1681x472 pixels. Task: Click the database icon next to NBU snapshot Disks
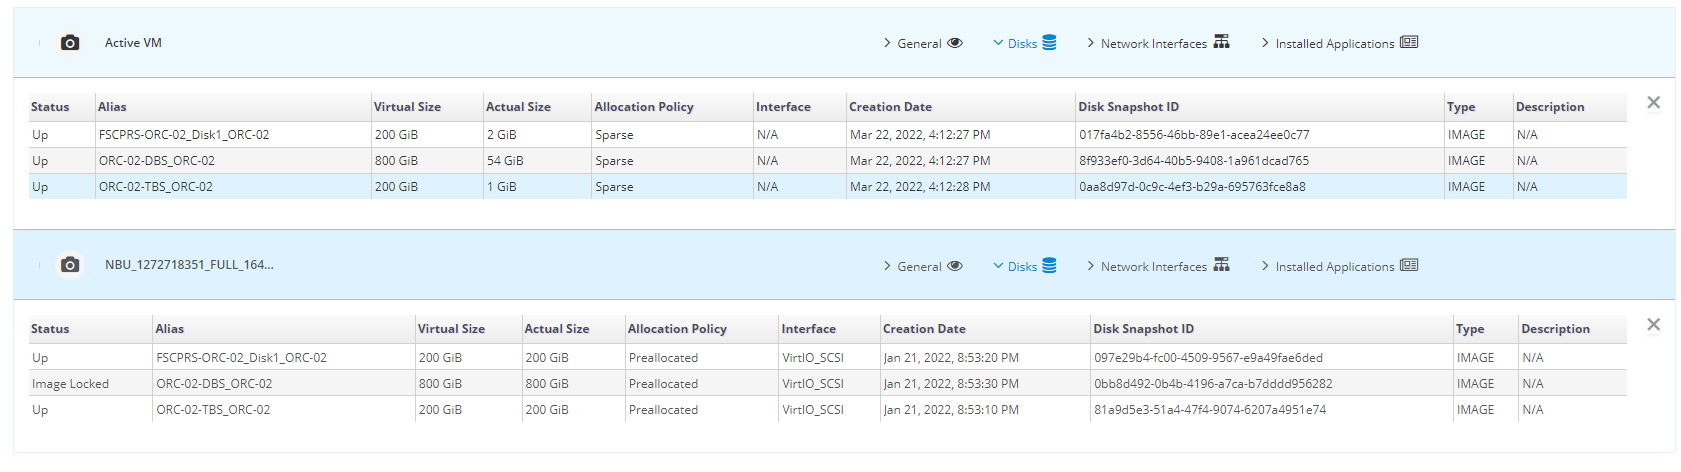point(1049,266)
